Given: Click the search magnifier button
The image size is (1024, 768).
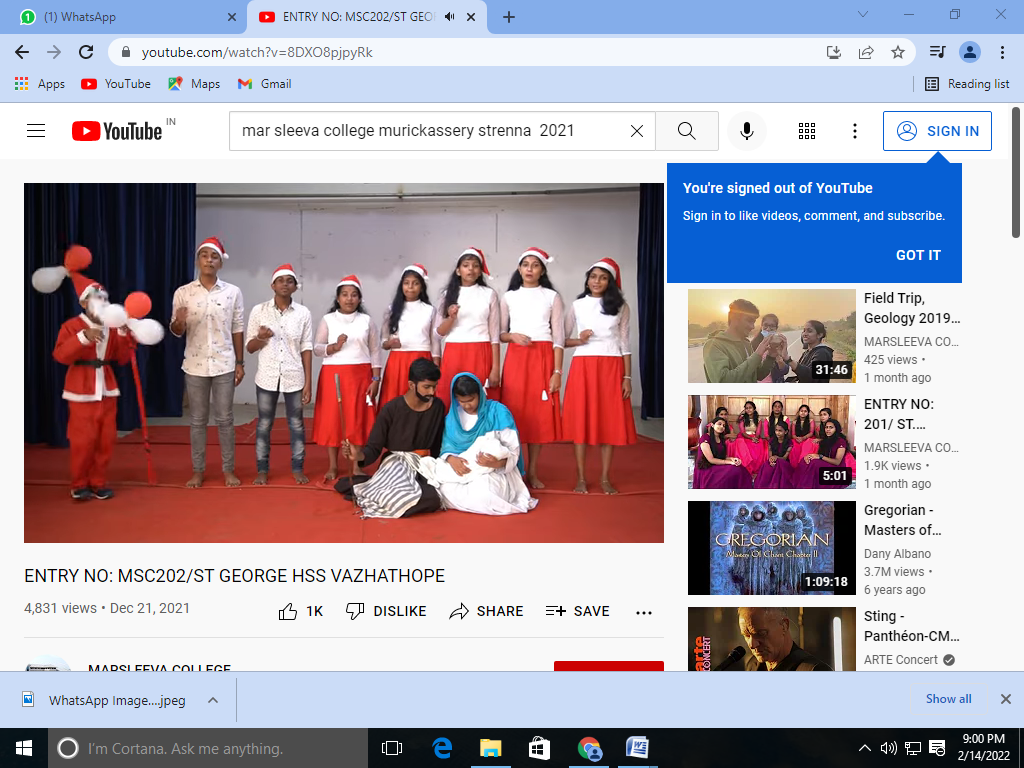Looking at the screenshot, I should tap(686, 131).
